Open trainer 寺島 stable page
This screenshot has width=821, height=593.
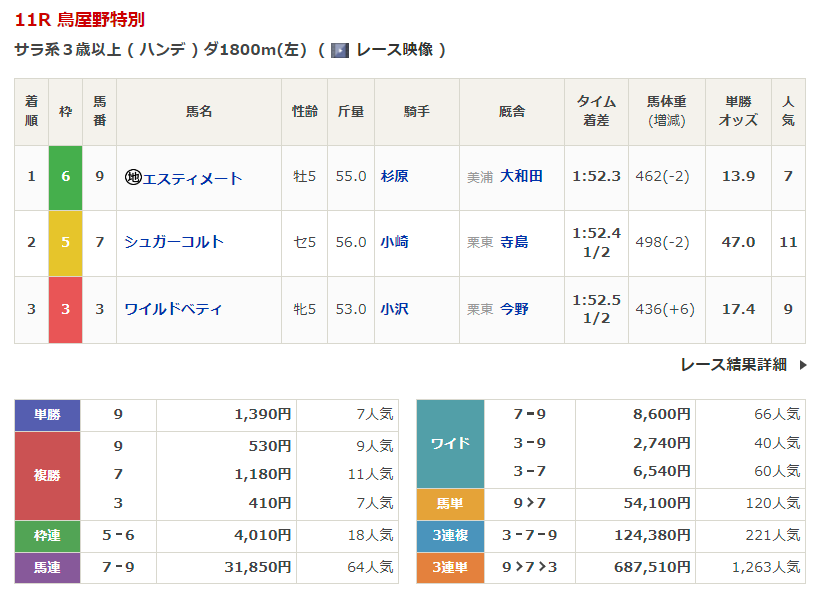point(514,242)
